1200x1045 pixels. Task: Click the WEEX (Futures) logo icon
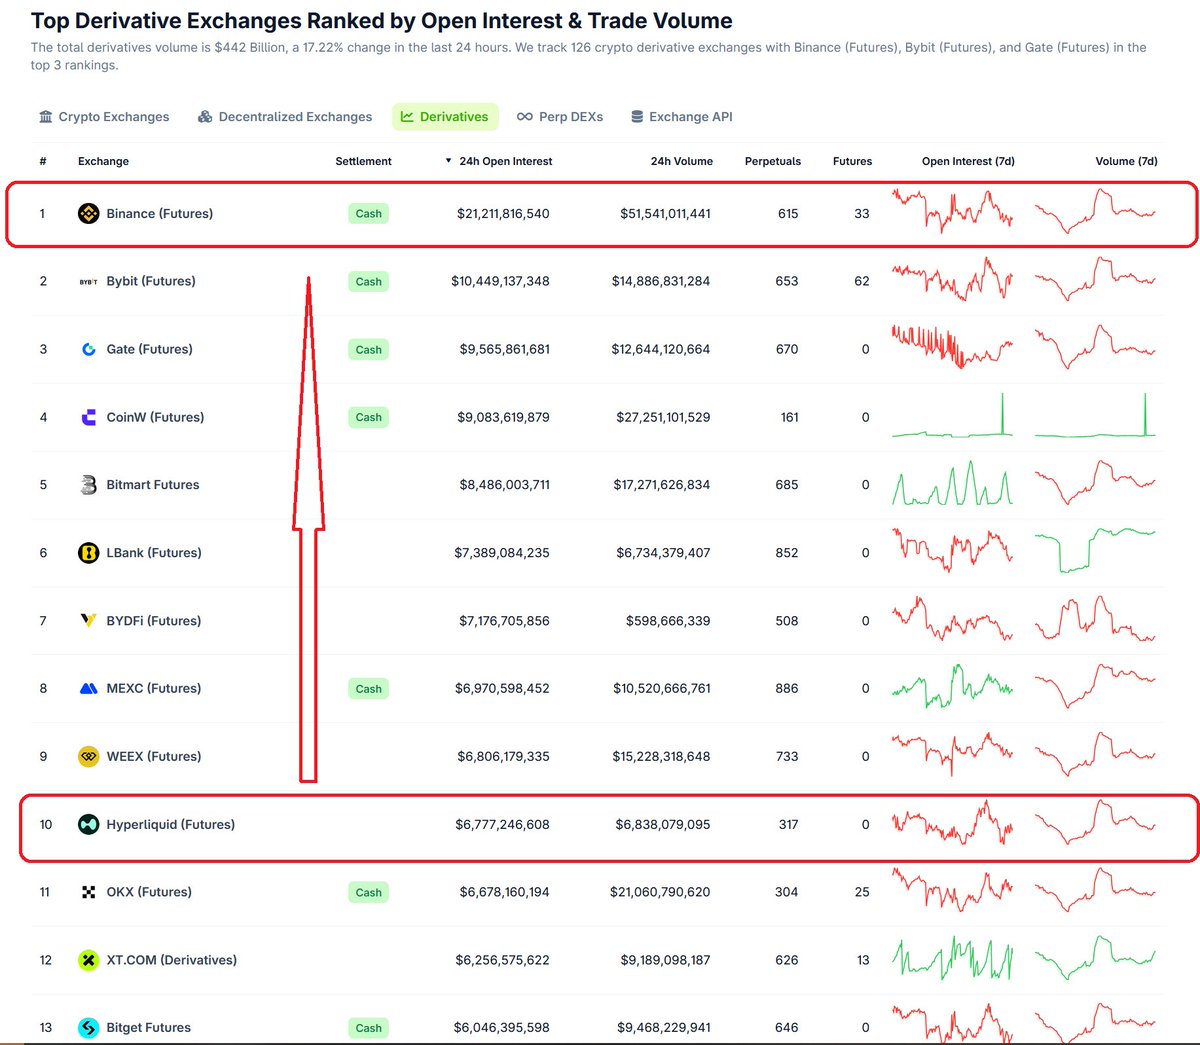coord(88,756)
